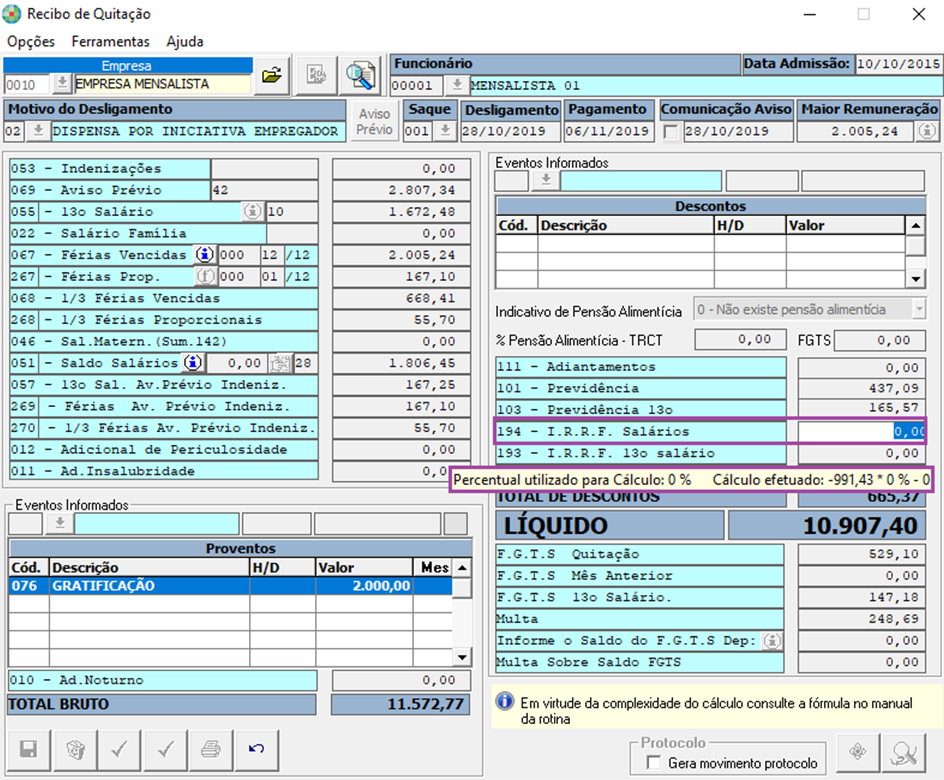The width and height of the screenshot is (944, 780).
Task: Click the Multa value 248,69
Action: 861,619
